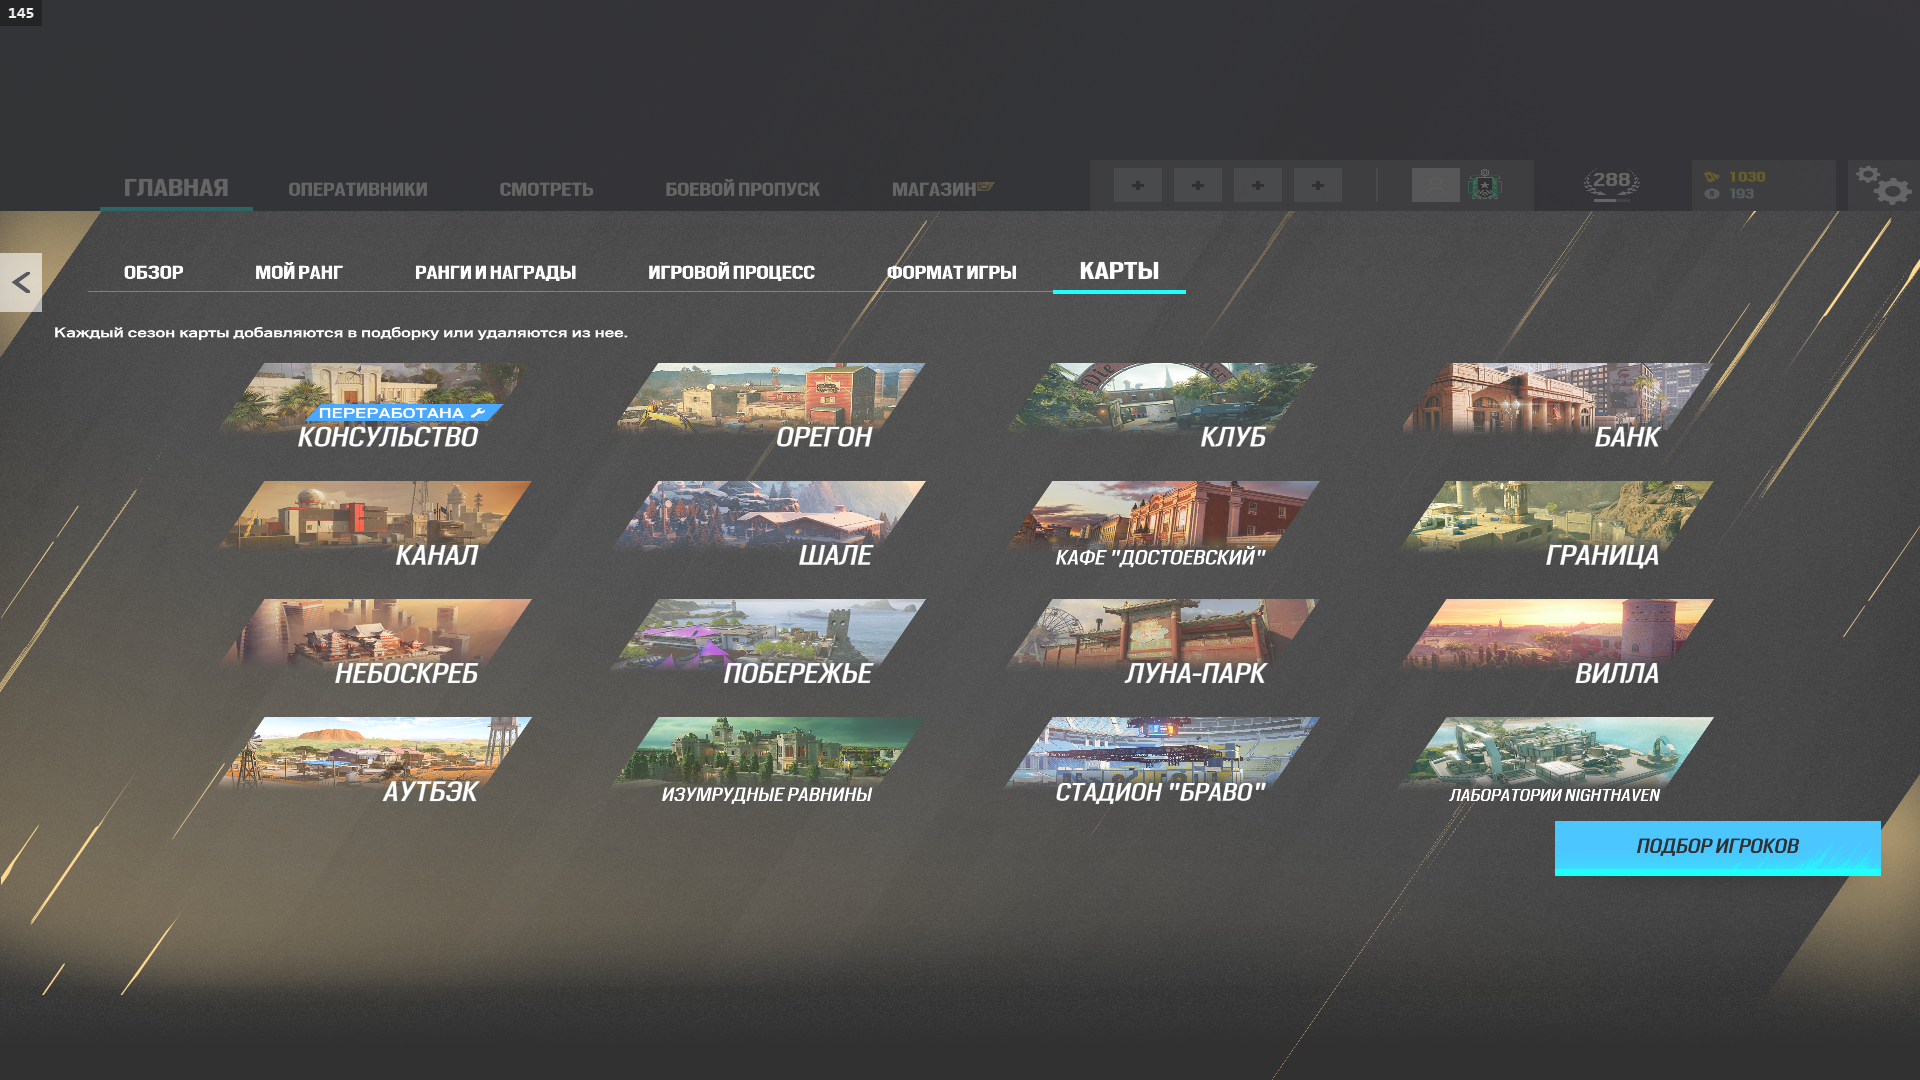1920x1080 pixels.
Task: Click the ПЕРЕРАБОТАНА reworked badge on the КОНСУЛЬСТВО card
Action: tap(403, 413)
